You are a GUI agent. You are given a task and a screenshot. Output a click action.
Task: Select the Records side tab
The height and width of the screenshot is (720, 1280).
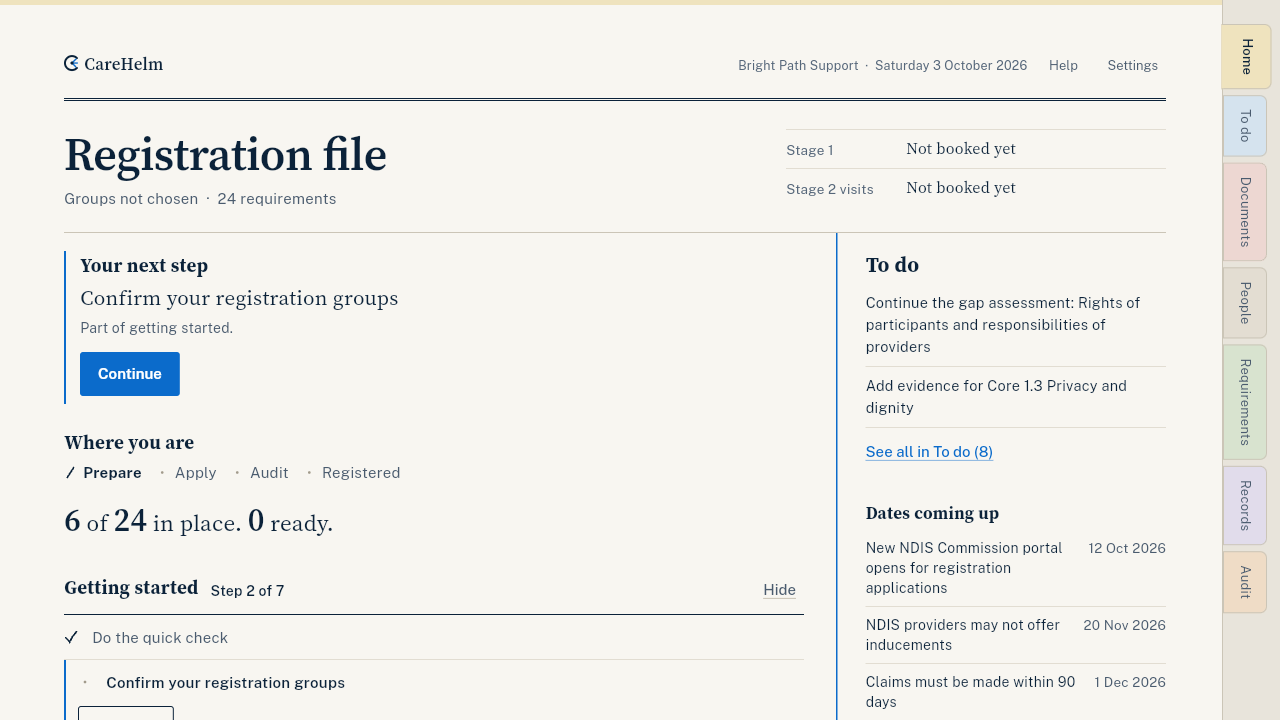click(1245, 506)
